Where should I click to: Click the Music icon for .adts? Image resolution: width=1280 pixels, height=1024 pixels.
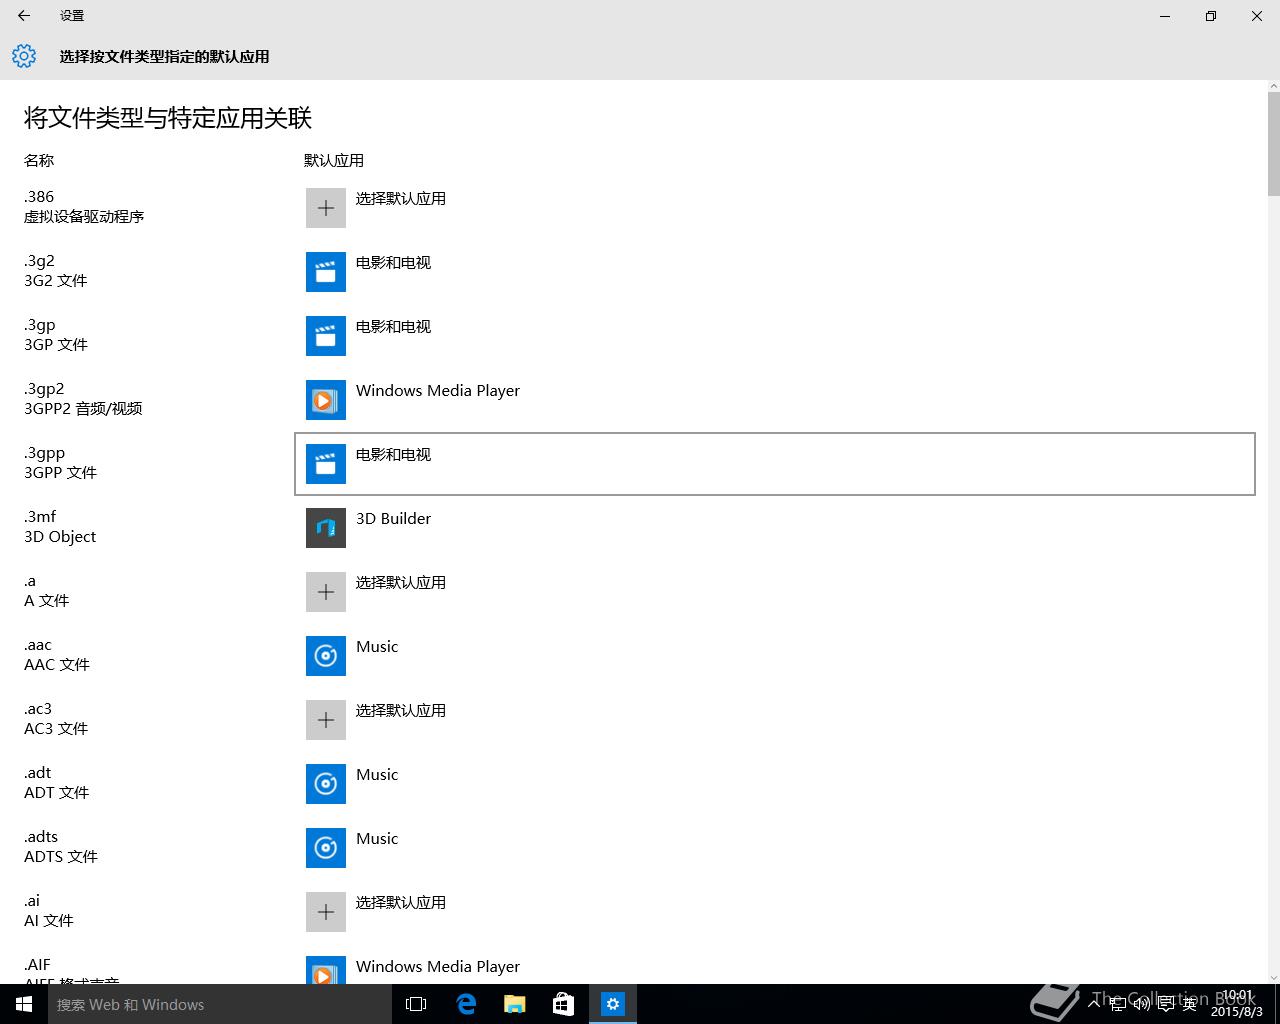(325, 848)
